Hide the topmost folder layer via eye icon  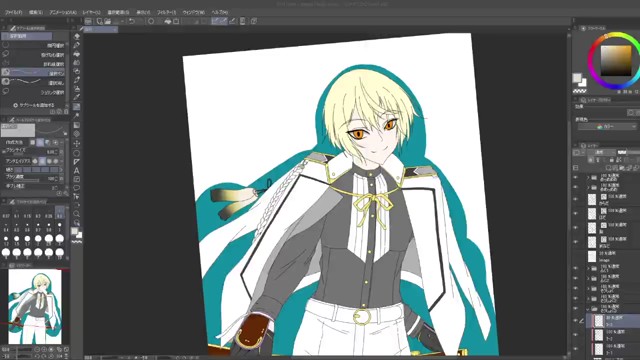(x=576, y=178)
